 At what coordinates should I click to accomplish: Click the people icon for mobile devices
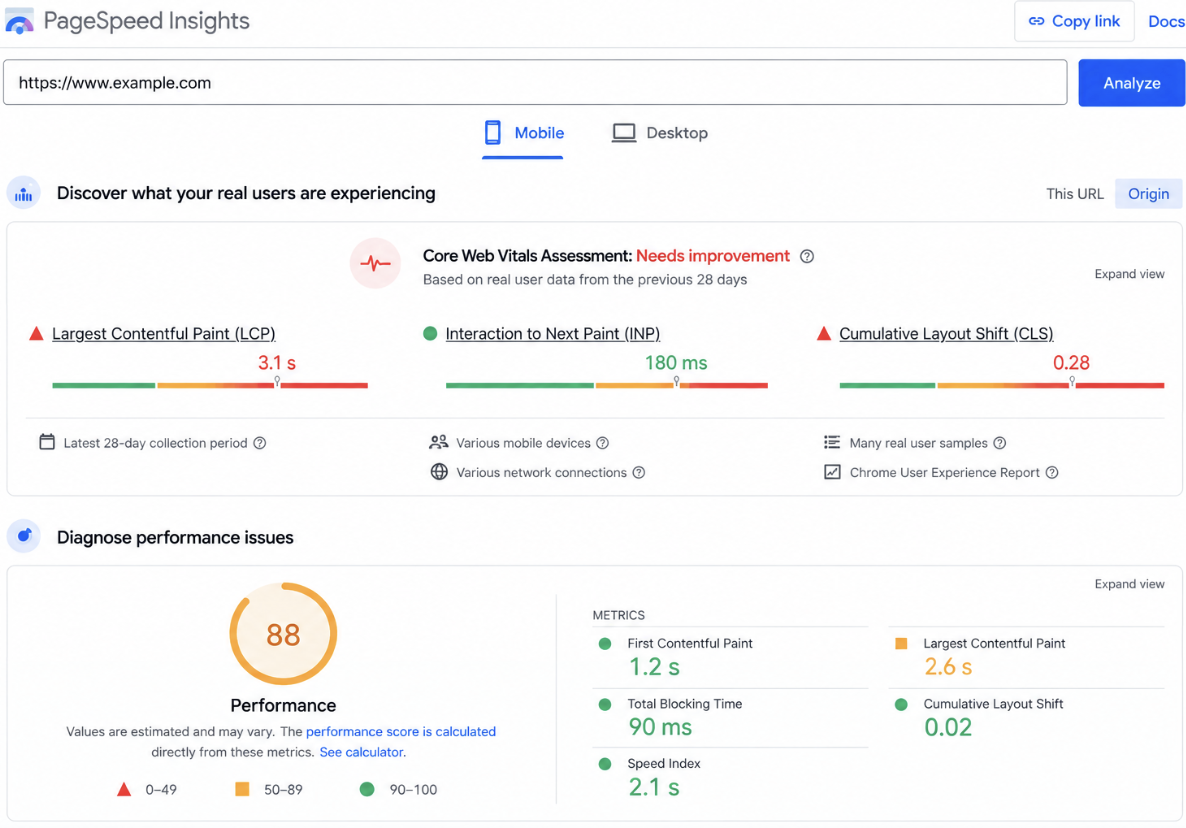pyautogui.click(x=439, y=442)
